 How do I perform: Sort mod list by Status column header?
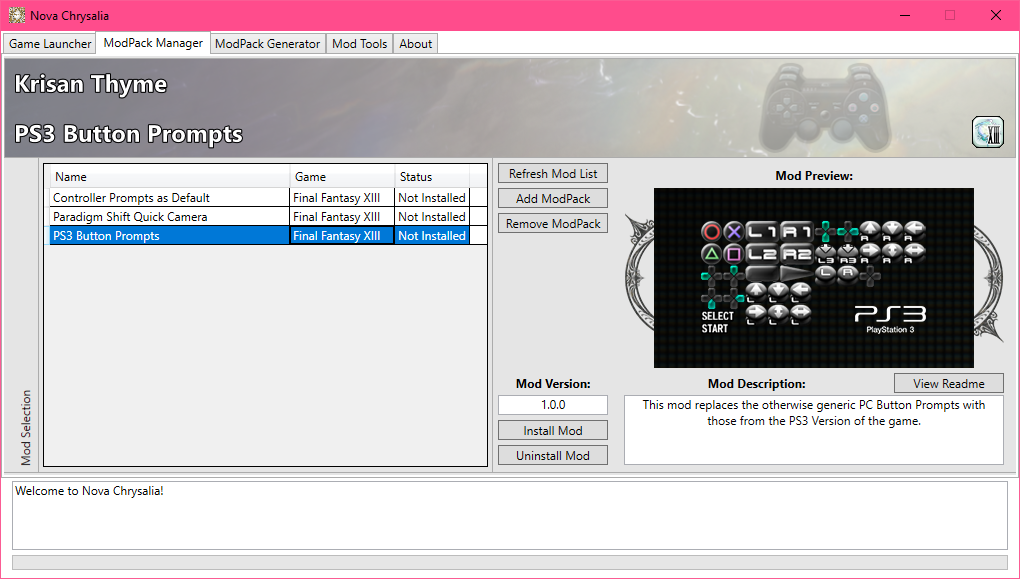pyautogui.click(x=432, y=176)
